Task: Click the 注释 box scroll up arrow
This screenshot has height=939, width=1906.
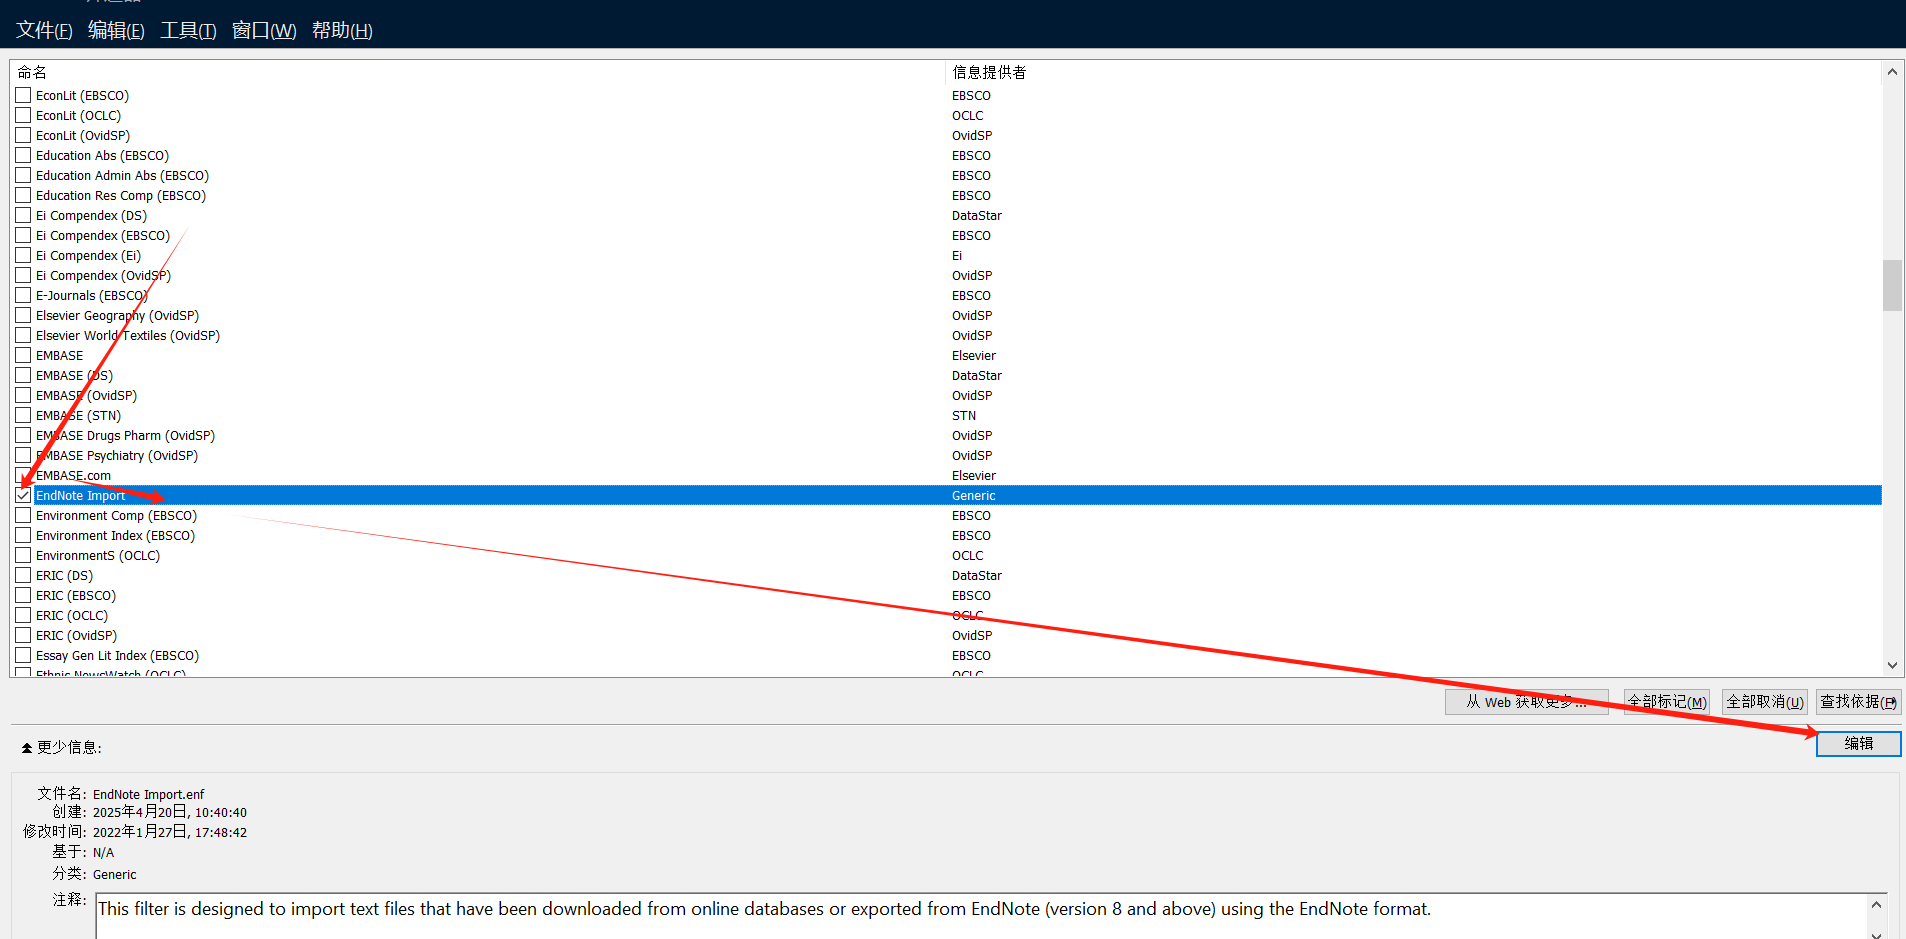Action: pyautogui.click(x=1876, y=905)
